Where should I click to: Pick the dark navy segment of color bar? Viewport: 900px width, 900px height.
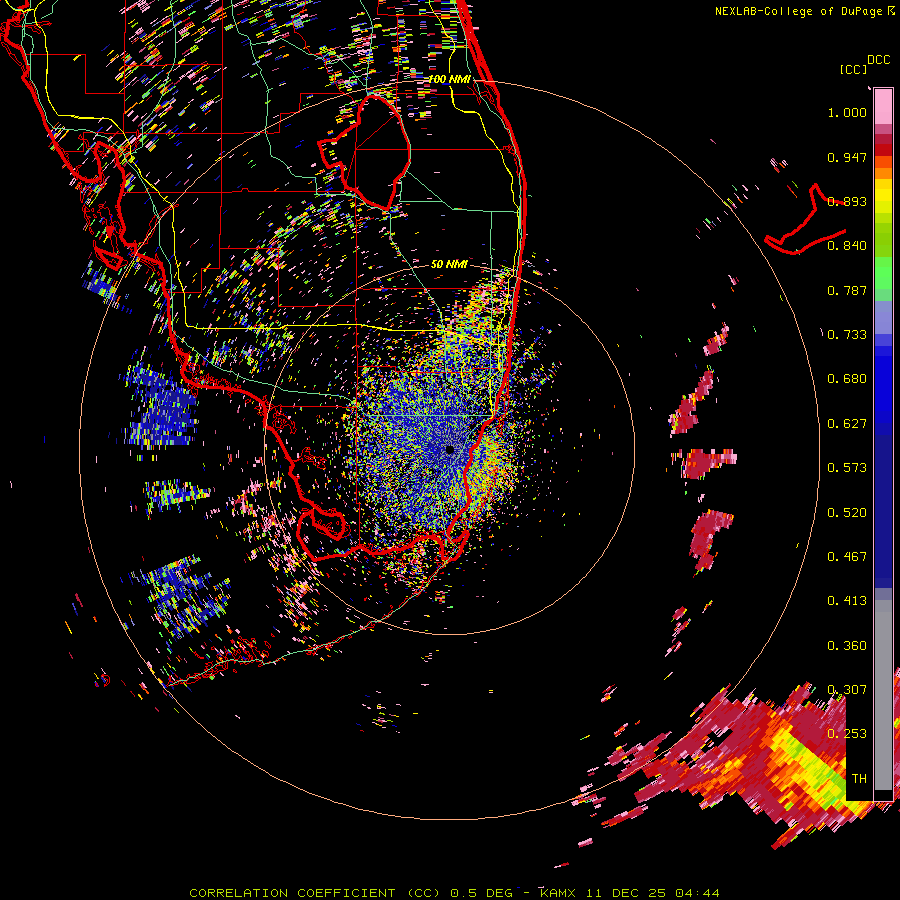(883, 511)
